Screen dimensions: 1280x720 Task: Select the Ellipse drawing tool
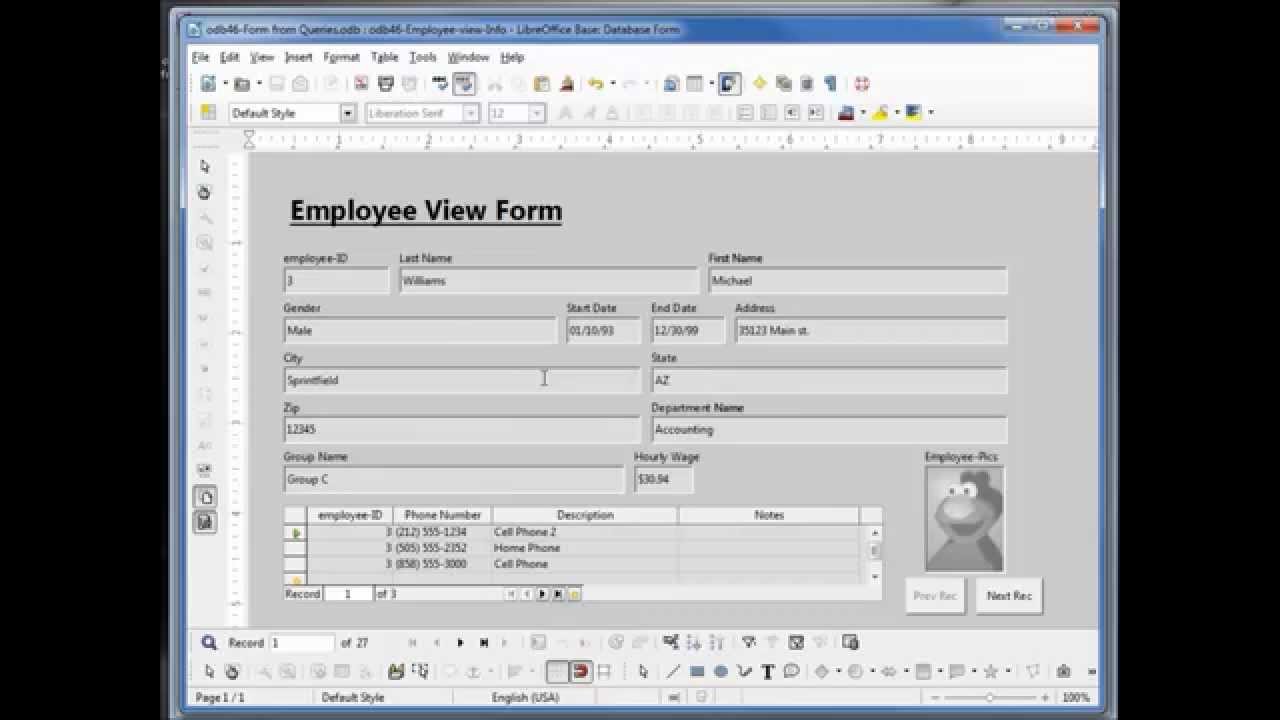[720, 672]
